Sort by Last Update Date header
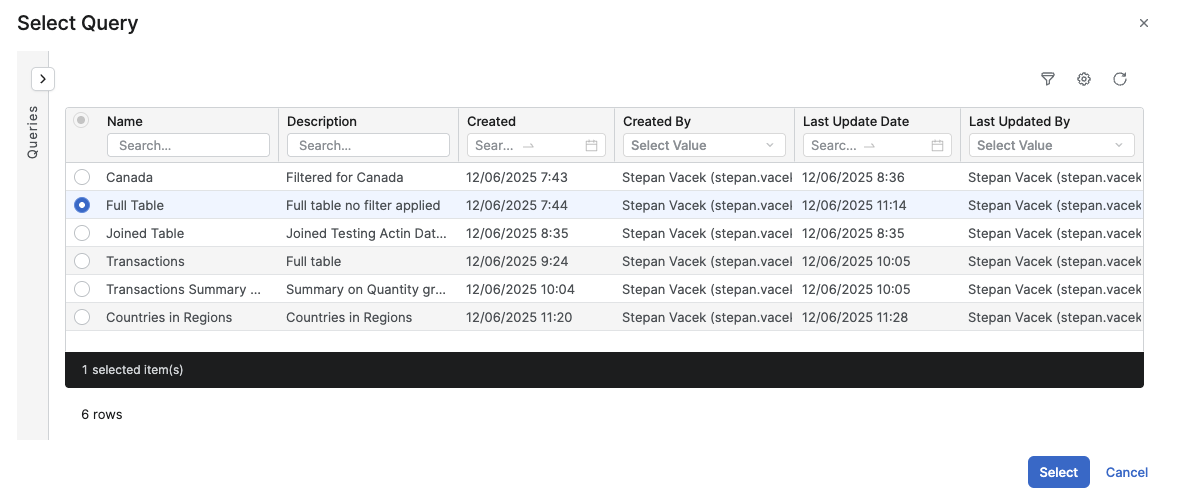The height and width of the screenshot is (498, 1177). tap(856, 121)
